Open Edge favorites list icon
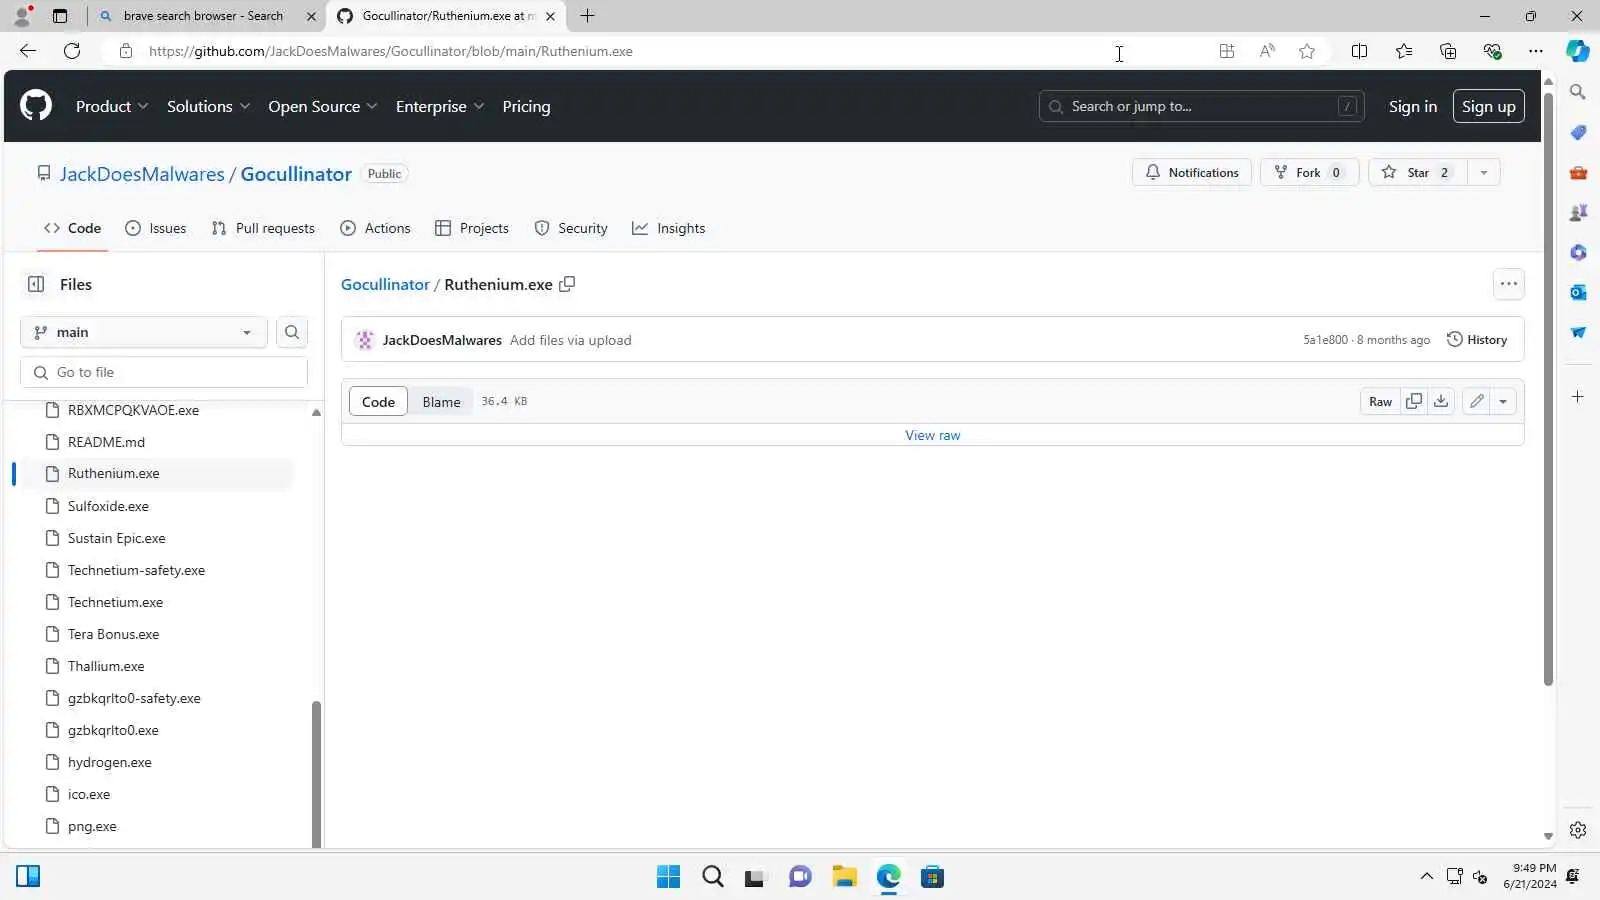 pos(1404,51)
